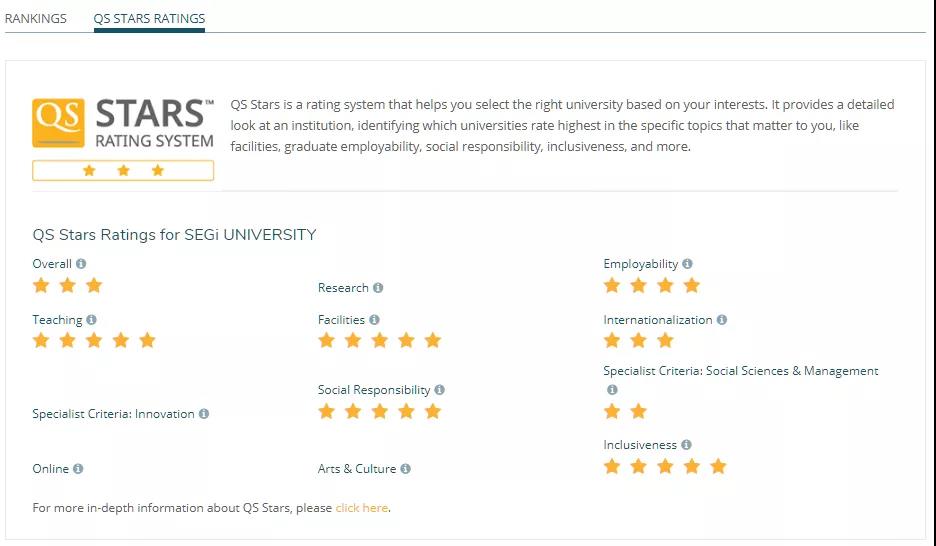Show info for the Online rating
The width and height of the screenshot is (936, 546).
[x=78, y=468]
